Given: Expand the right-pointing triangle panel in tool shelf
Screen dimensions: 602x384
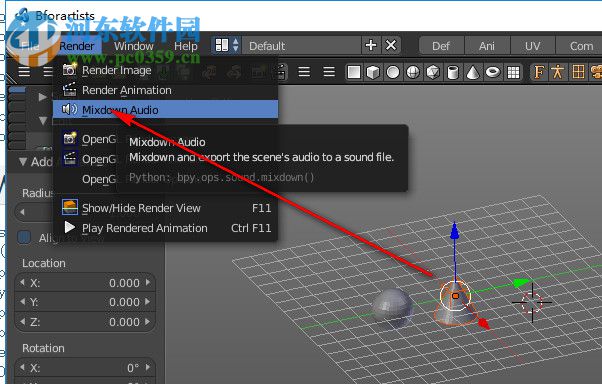Looking at the screenshot, I should click(x=43, y=97).
